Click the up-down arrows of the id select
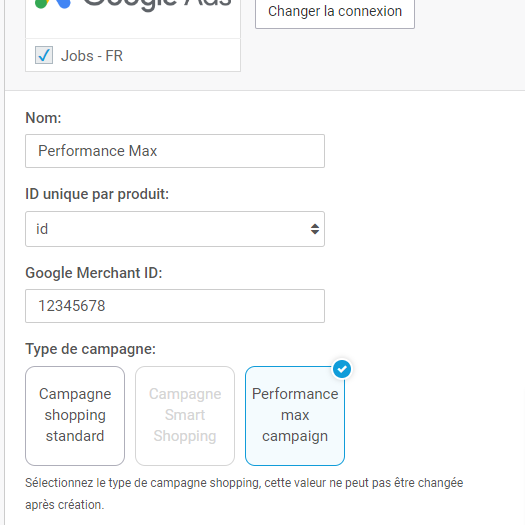 tap(315, 229)
